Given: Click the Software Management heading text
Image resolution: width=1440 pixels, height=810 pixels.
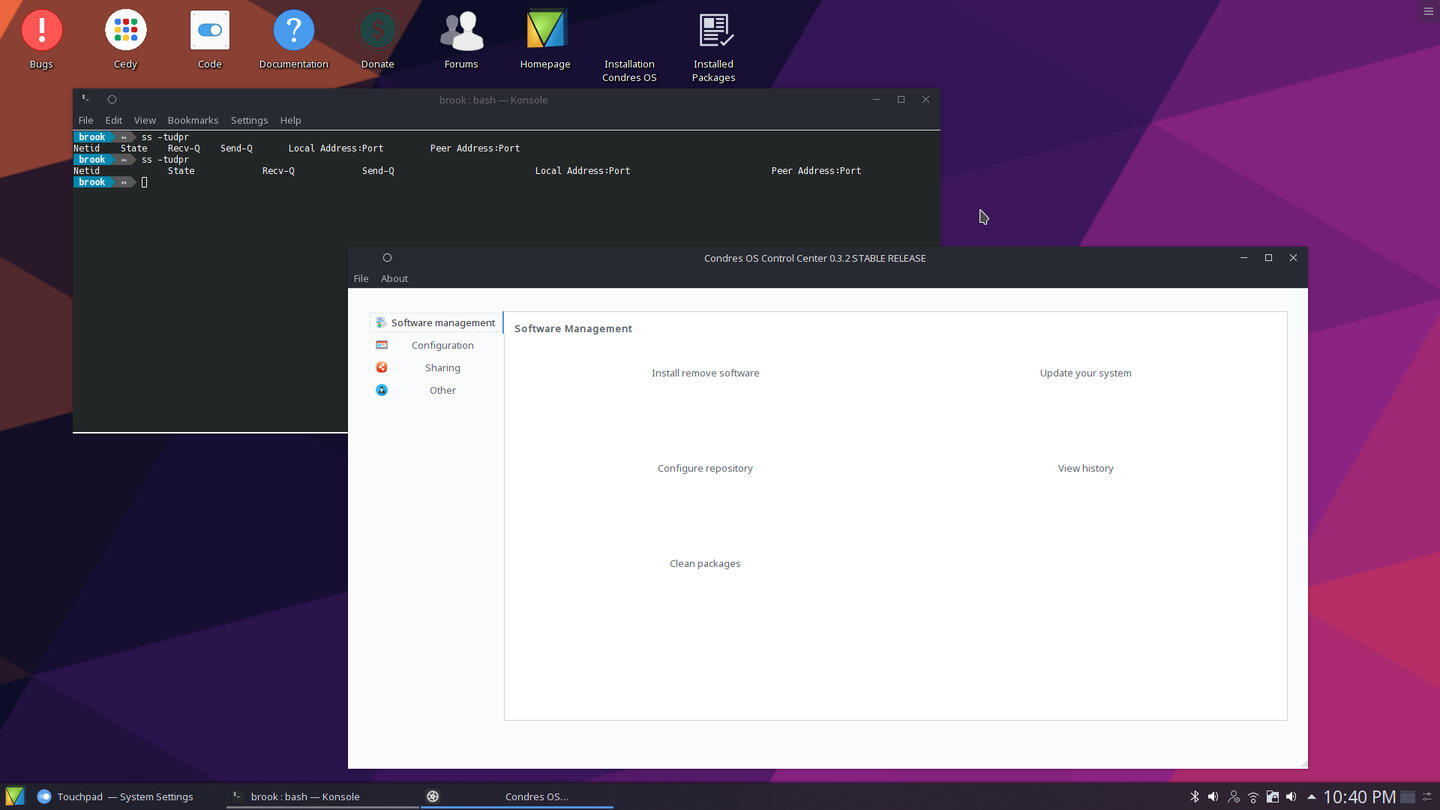Looking at the screenshot, I should coord(573,328).
